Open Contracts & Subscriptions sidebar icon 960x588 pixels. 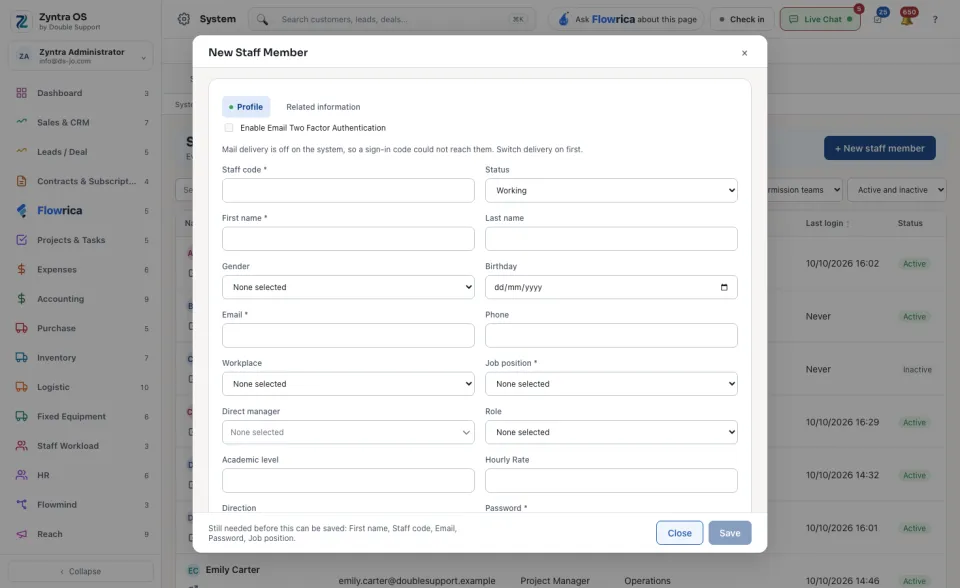pos(21,181)
